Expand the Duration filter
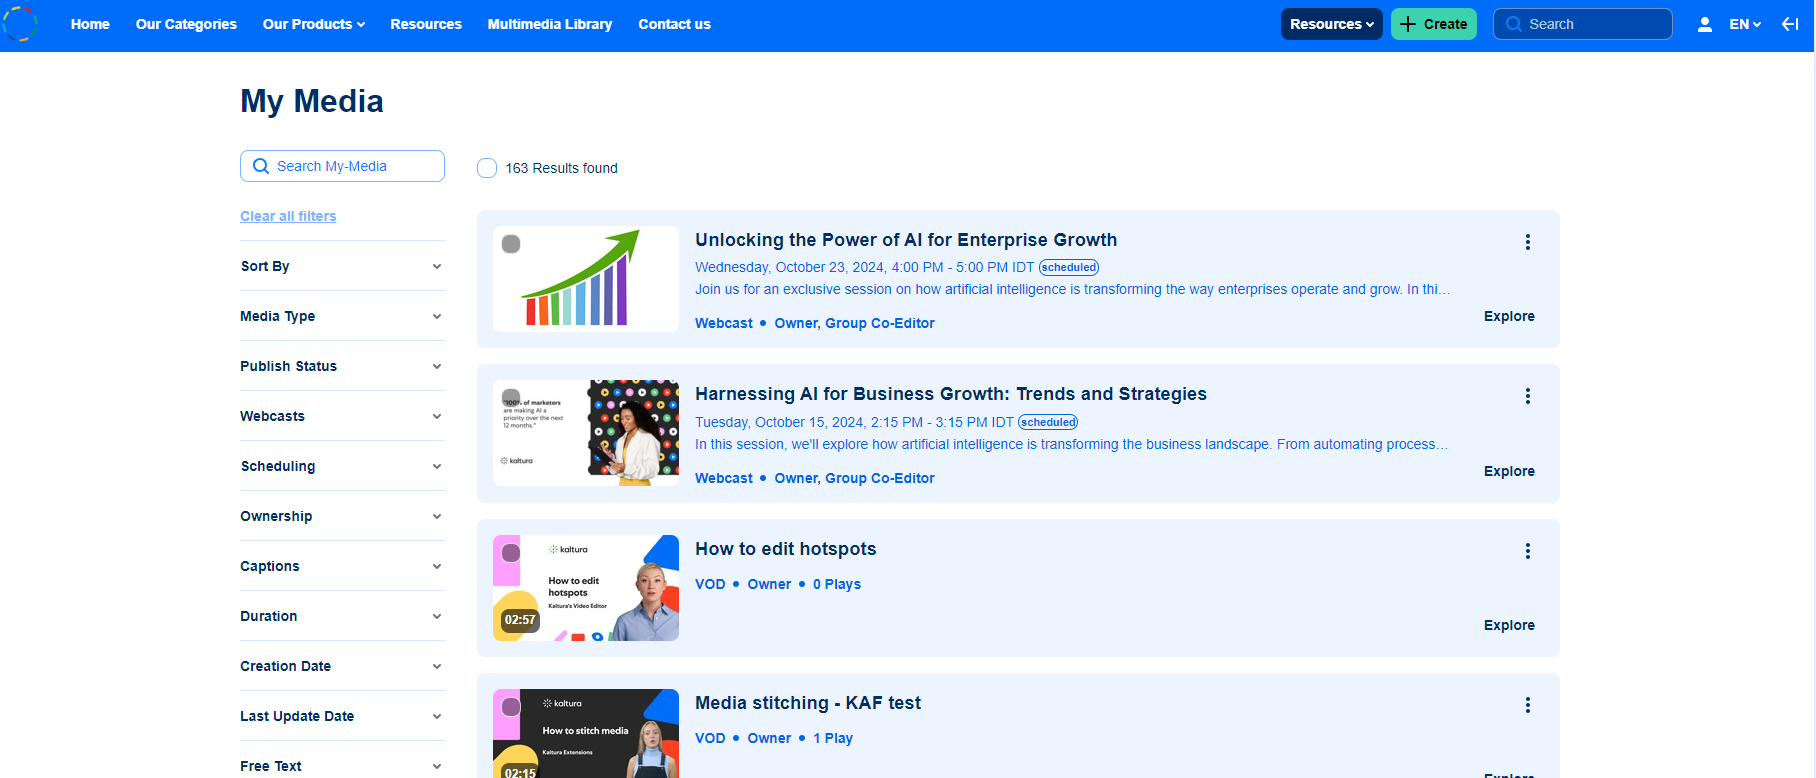1816x778 pixels. pyautogui.click(x=342, y=616)
